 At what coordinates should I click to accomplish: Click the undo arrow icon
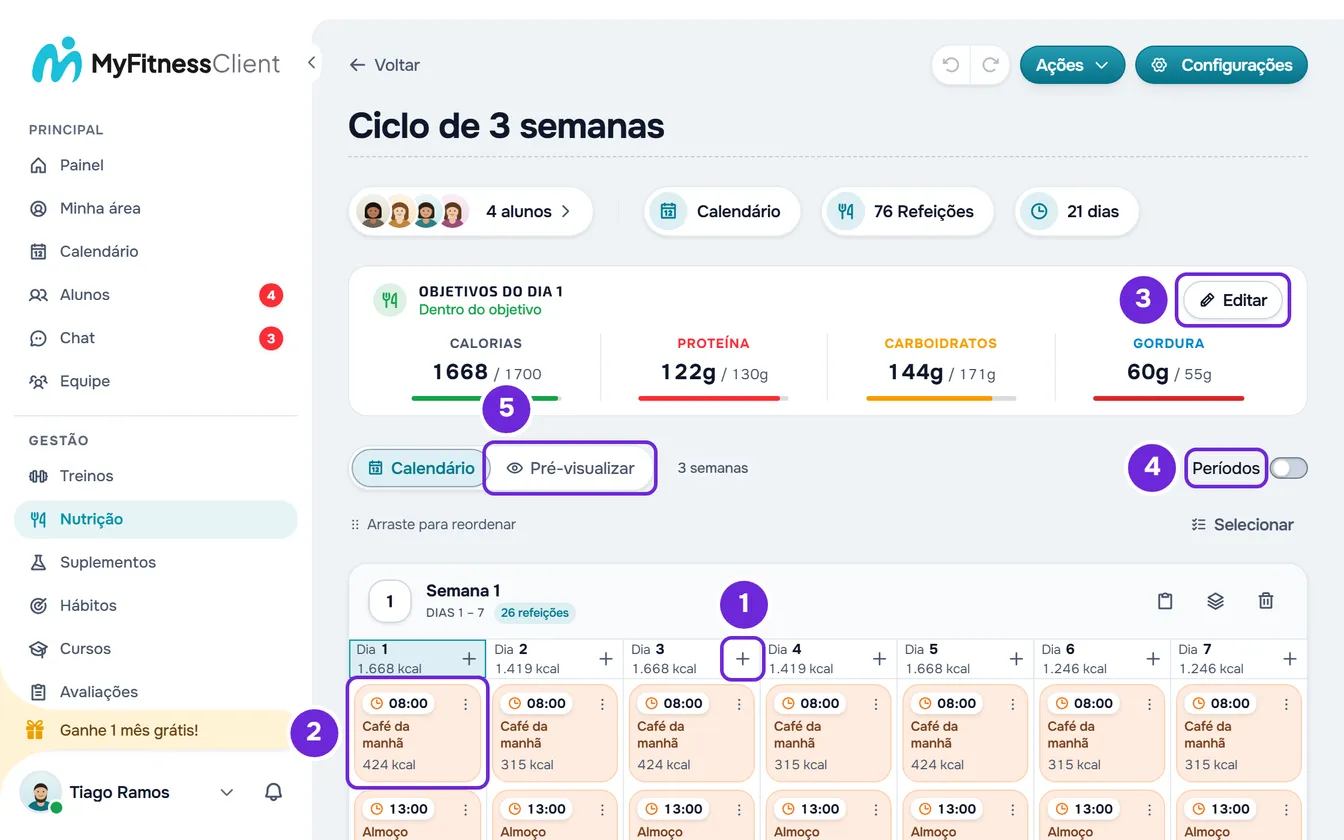point(951,65)
